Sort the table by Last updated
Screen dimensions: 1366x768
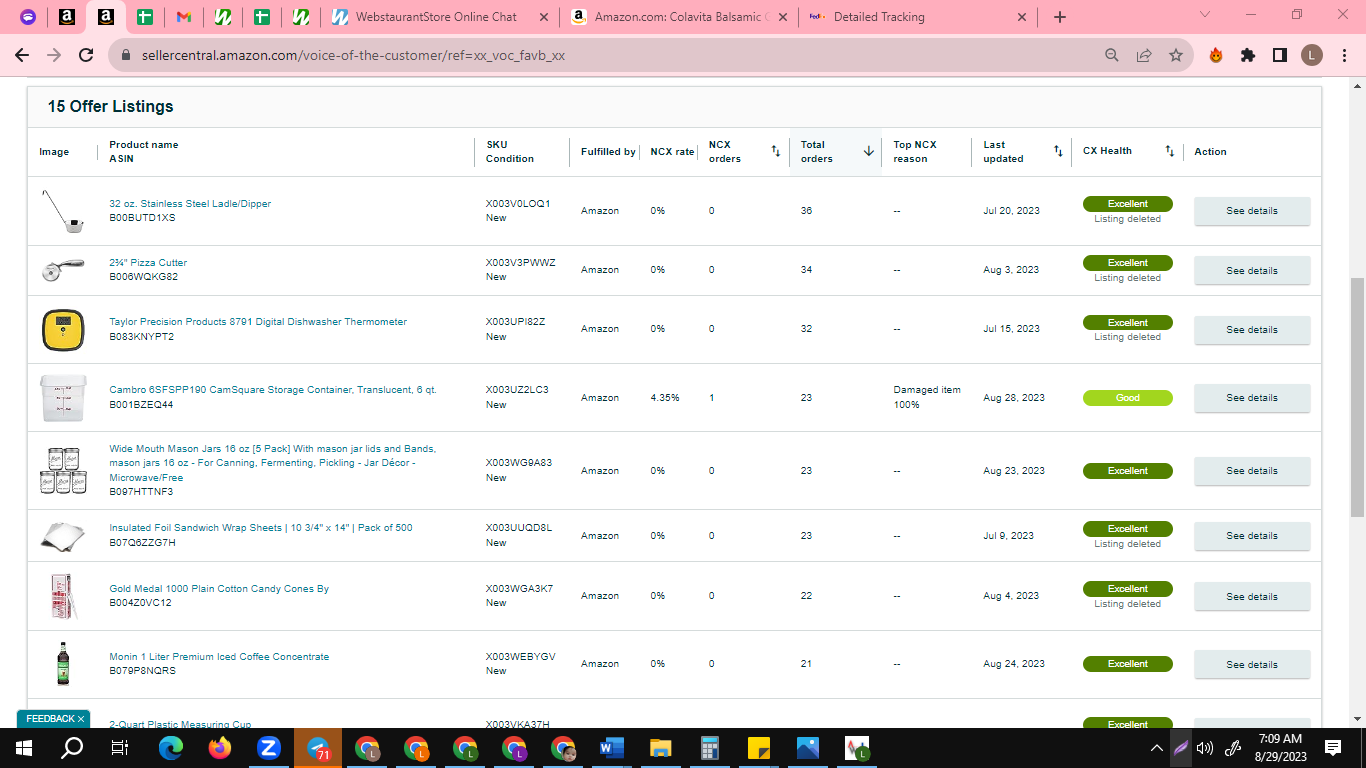[1058, 152]
